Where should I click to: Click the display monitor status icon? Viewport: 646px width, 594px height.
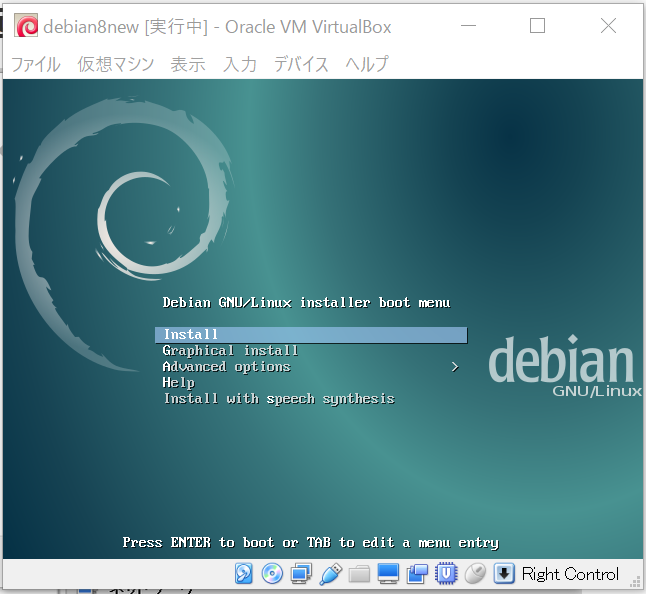click(388, 574)
